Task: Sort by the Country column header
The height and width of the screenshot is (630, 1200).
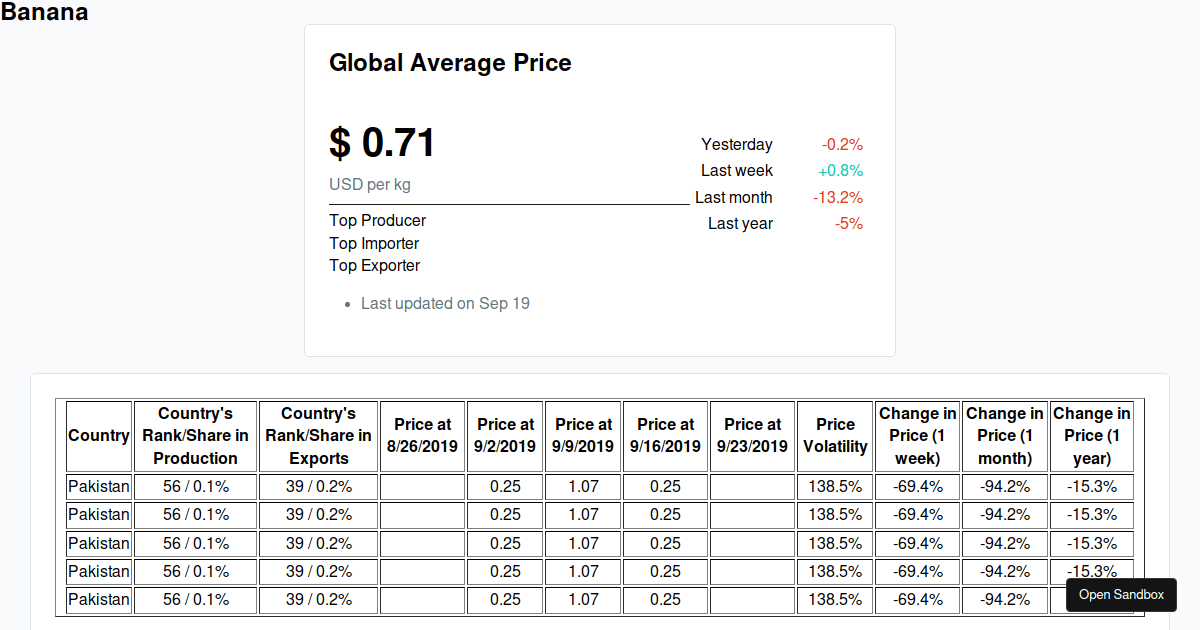Action: pyautogui.click(x=99, y=436)
